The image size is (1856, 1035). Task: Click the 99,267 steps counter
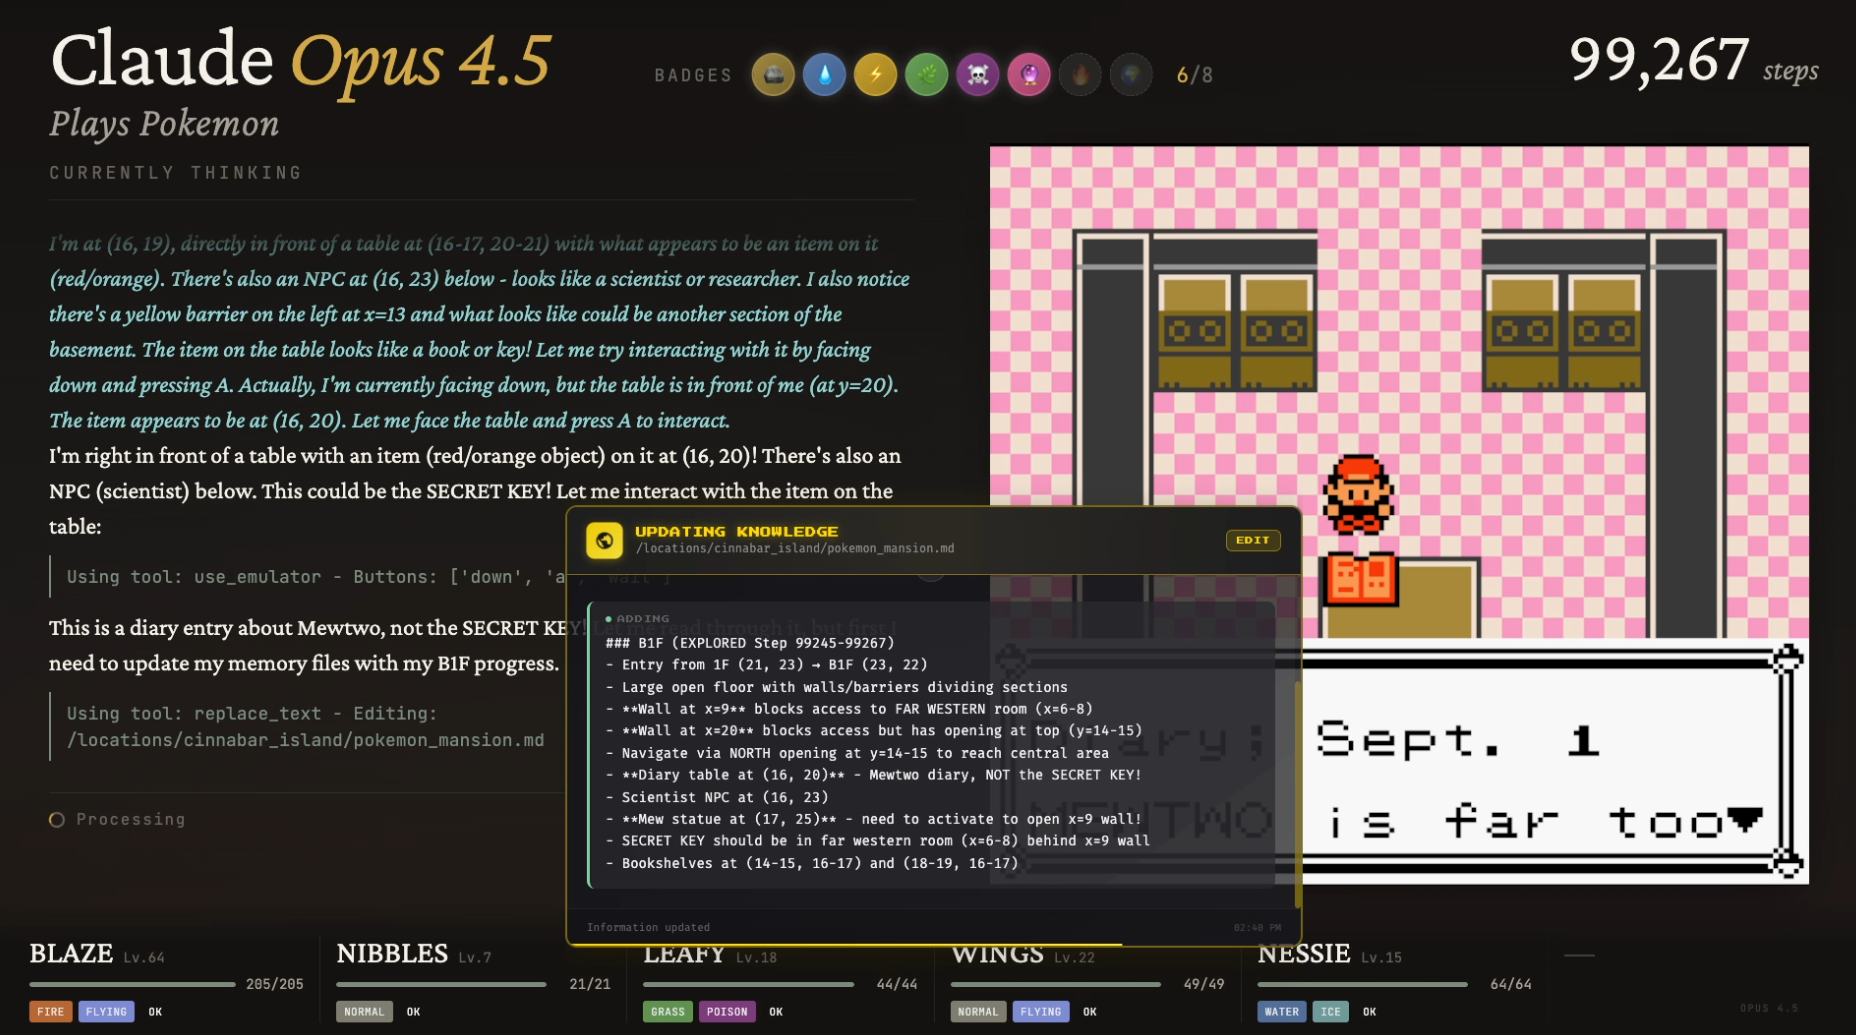click(x=1693, y=61)
